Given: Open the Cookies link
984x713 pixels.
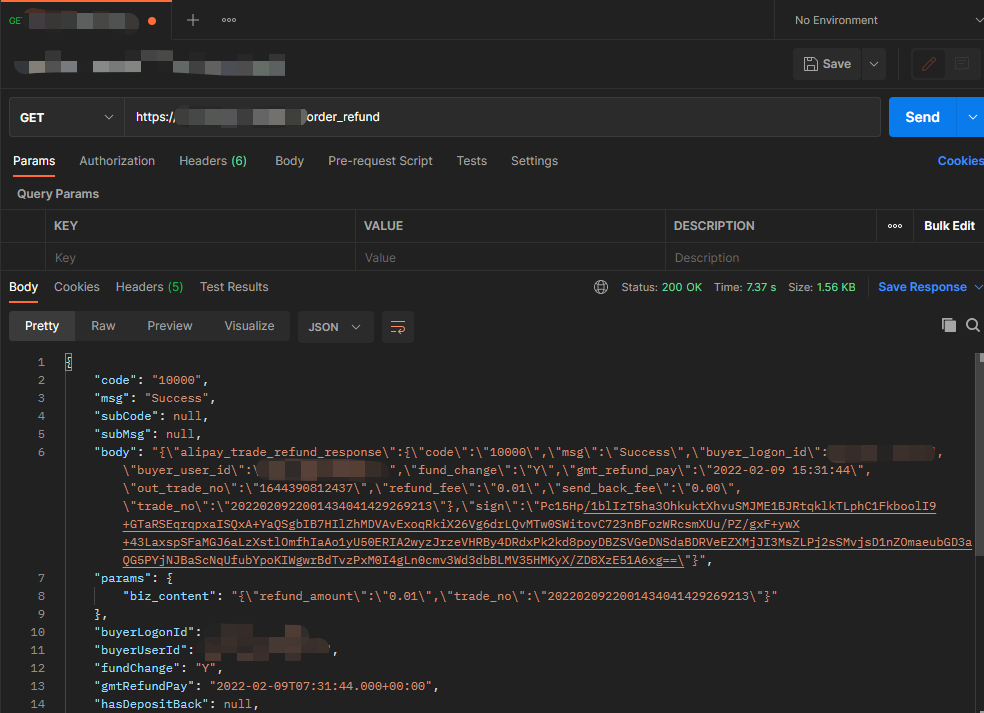Looking at the screenshot, I should tap(960, 161).
